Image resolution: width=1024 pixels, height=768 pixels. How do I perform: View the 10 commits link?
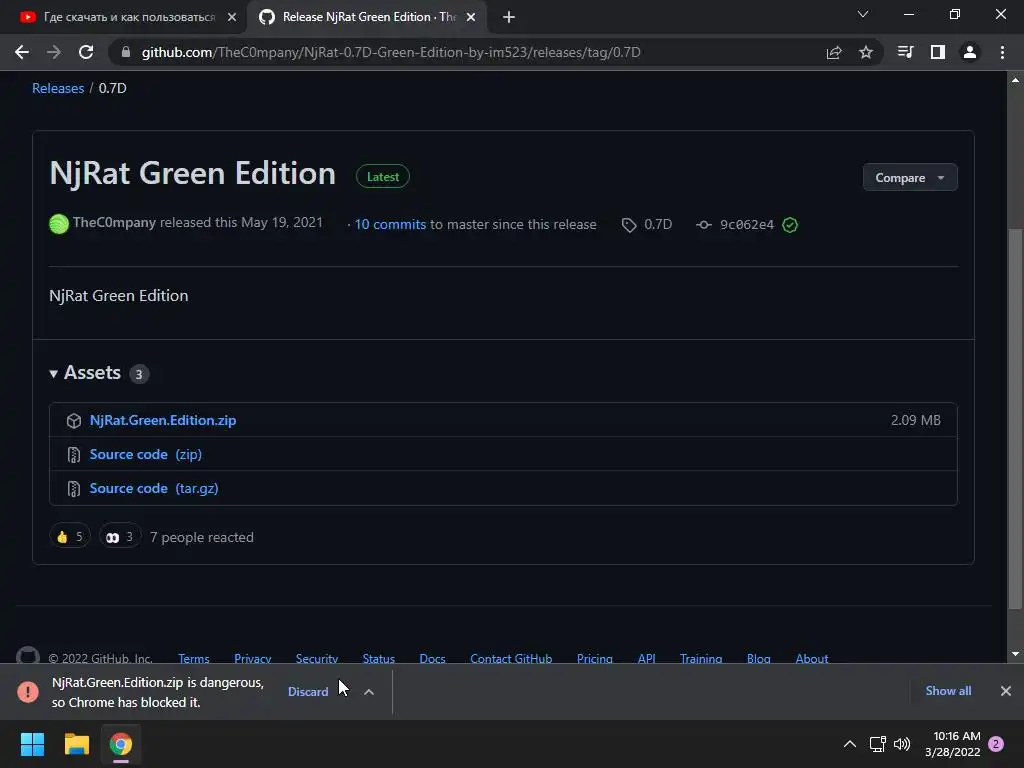(390, 225)
